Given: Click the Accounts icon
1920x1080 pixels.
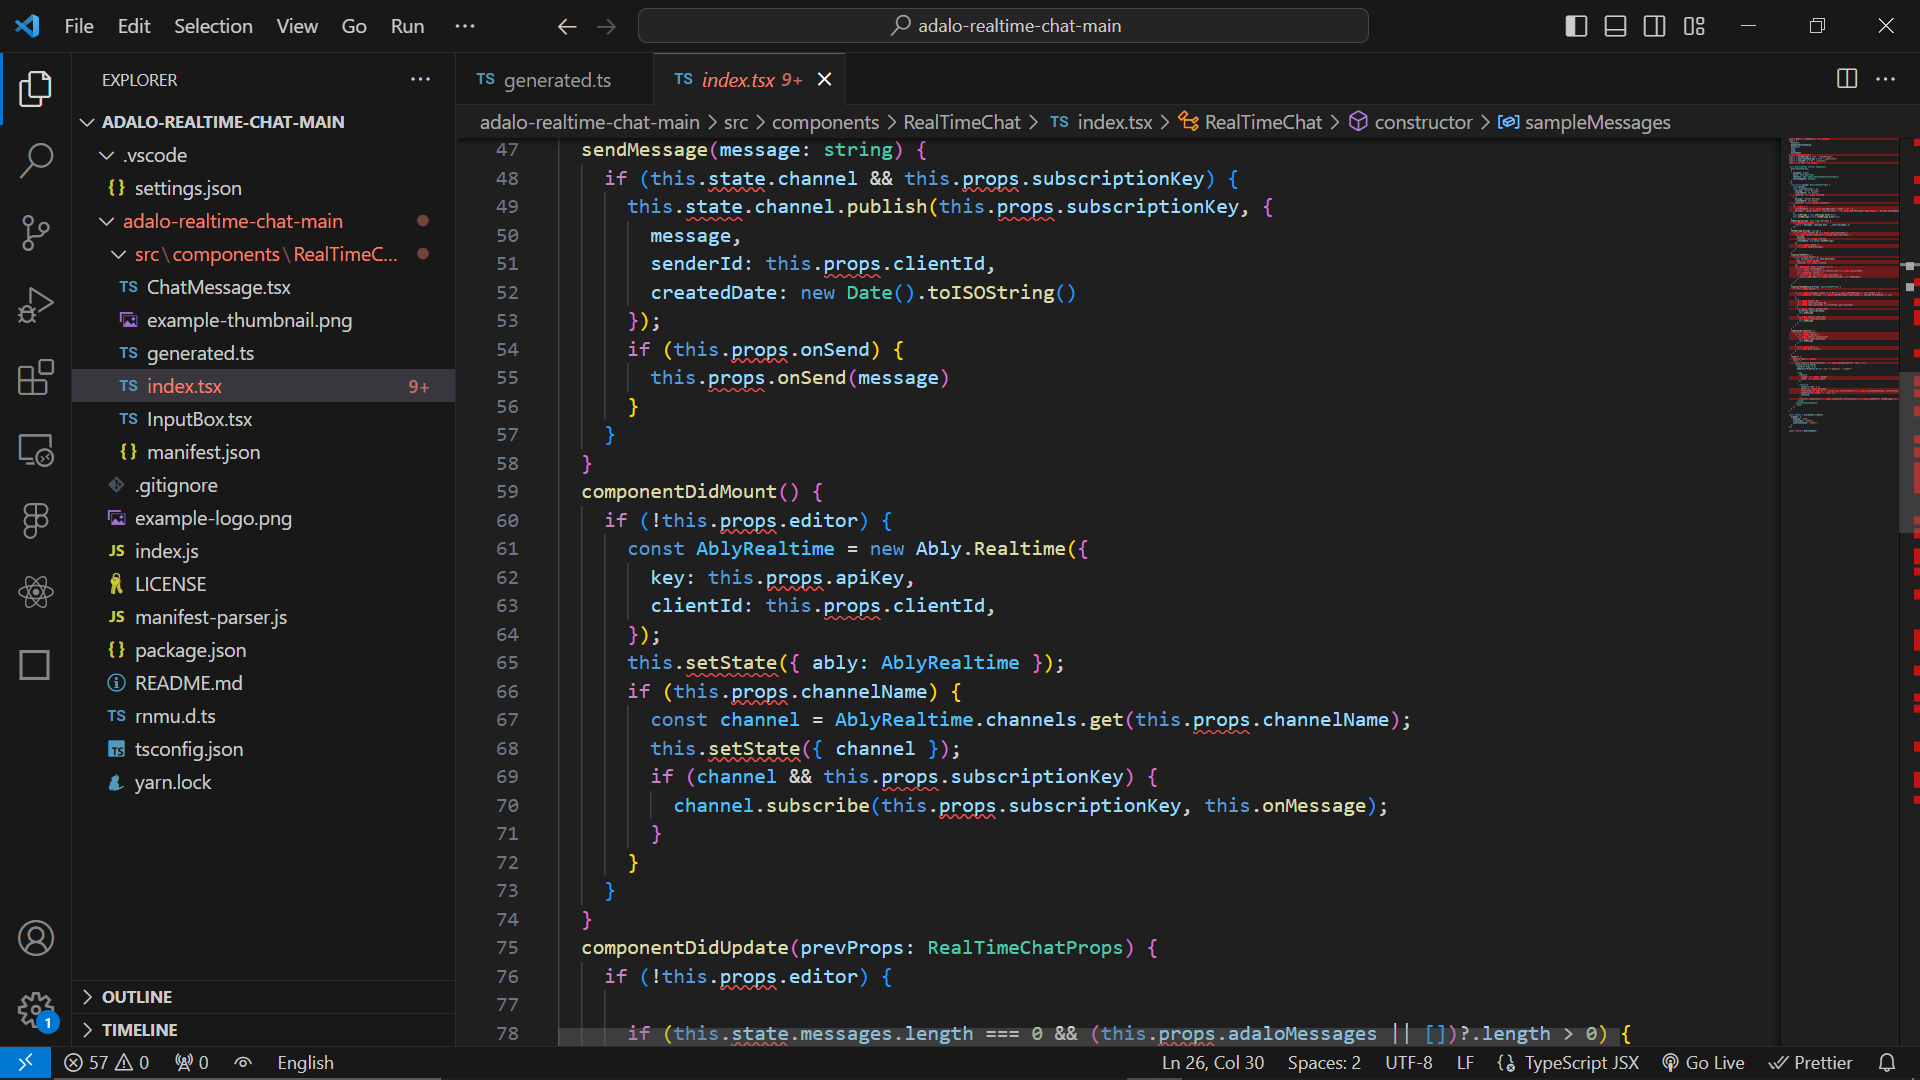Looking at the screenshot, I should (36, 938).
